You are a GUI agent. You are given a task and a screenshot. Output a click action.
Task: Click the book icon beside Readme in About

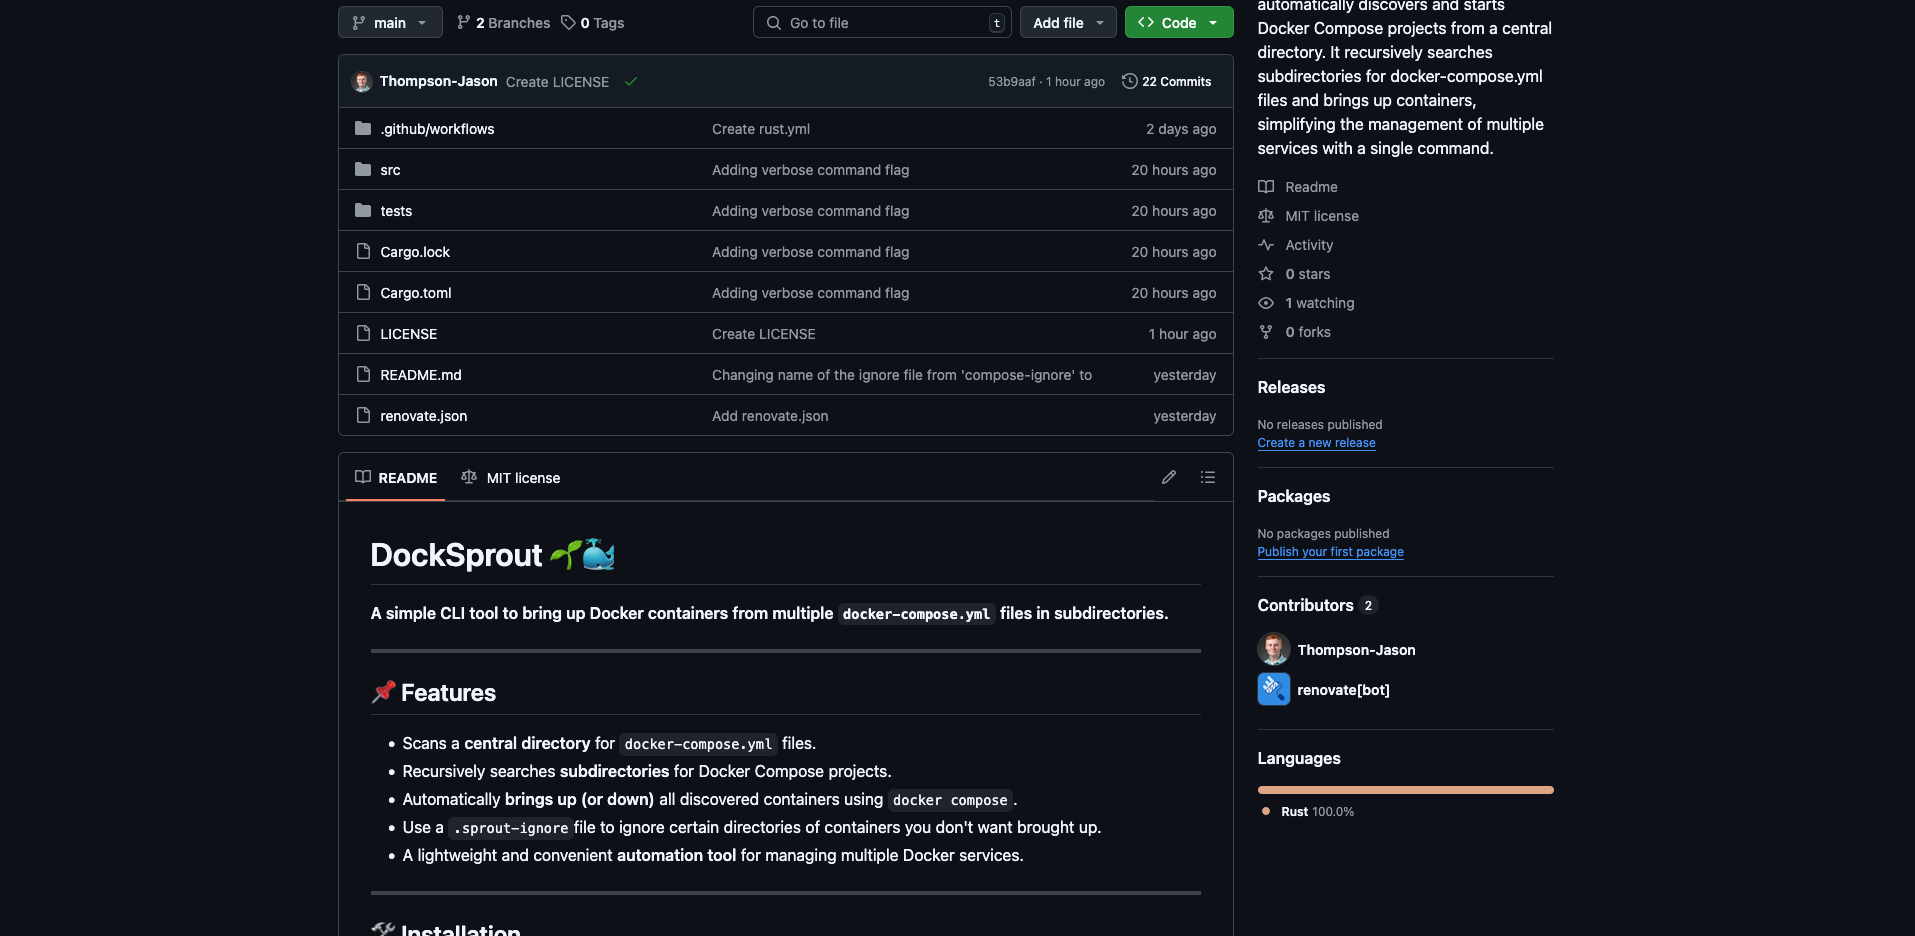1266,187
